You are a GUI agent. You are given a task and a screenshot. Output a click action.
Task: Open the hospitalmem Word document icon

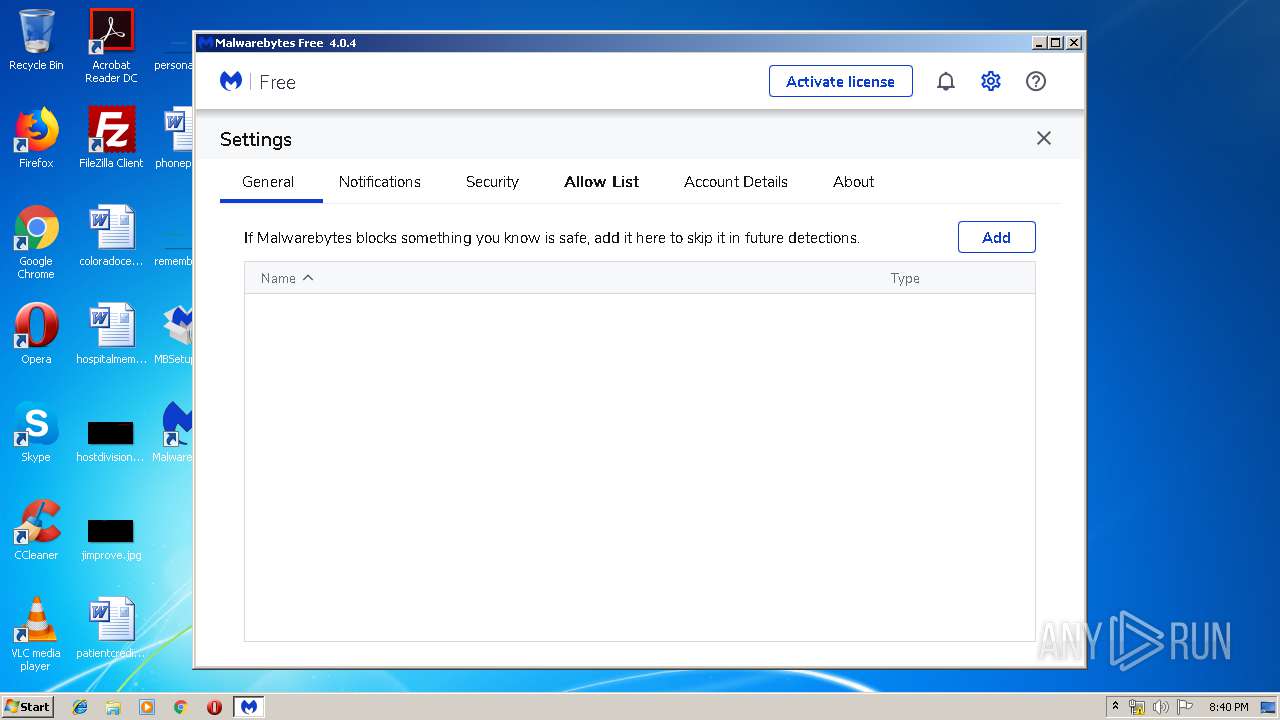pos(111,334)
